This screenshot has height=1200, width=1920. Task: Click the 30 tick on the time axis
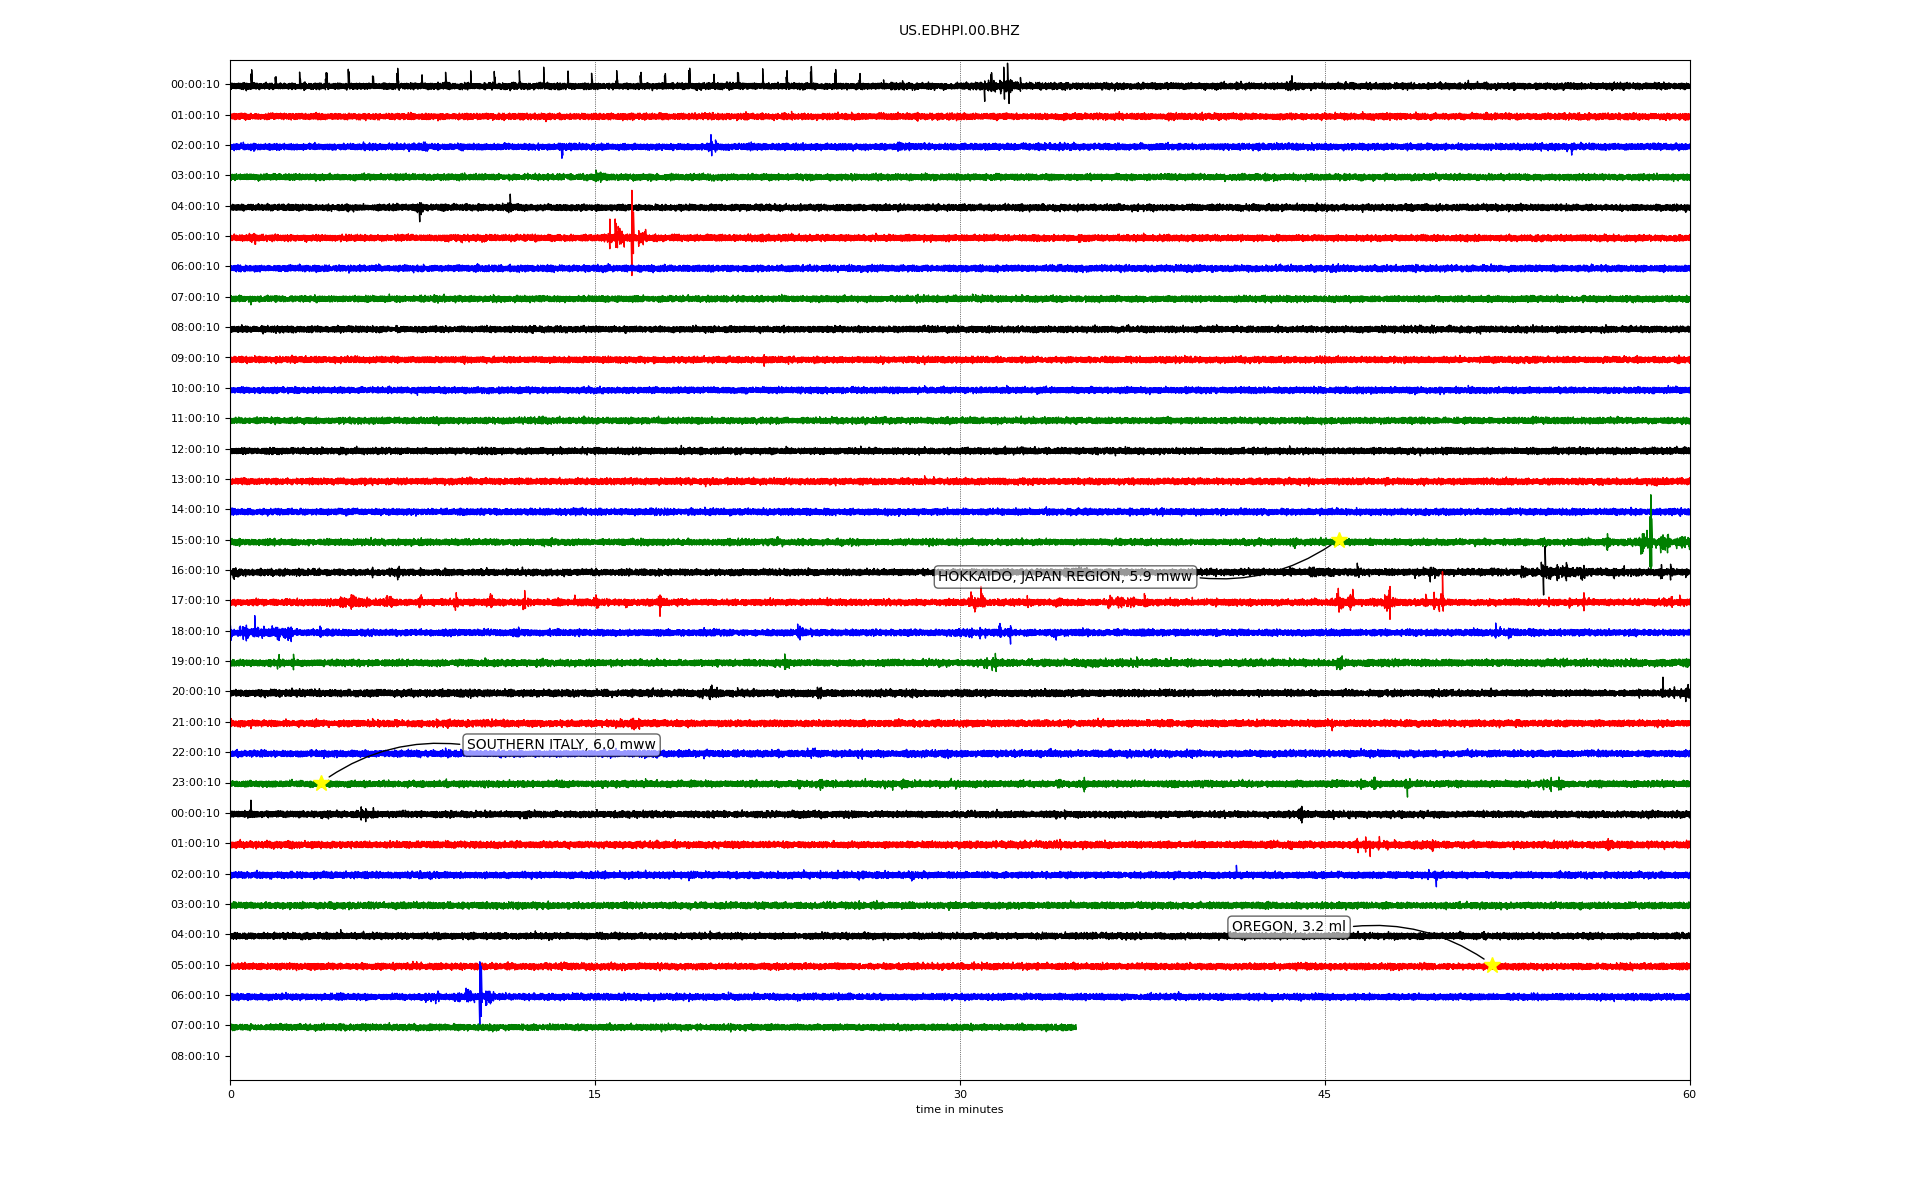[x=959, y=1094]
